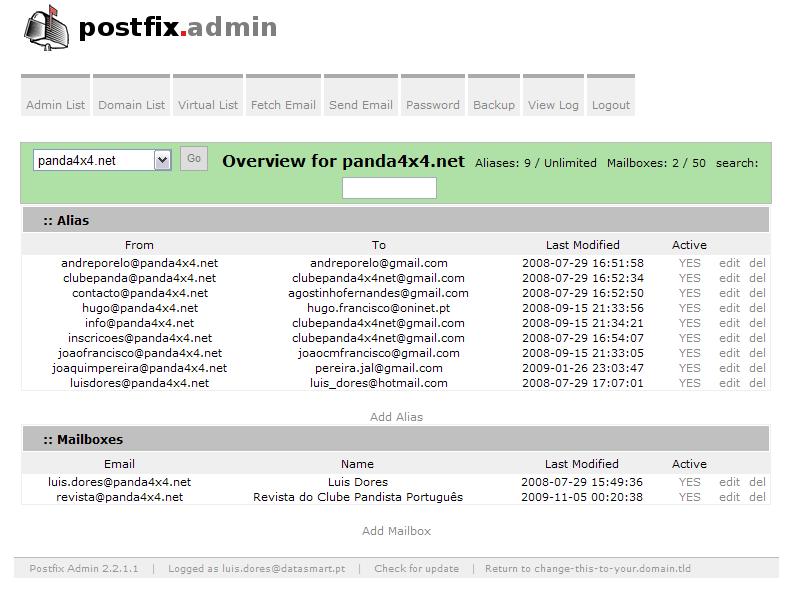Viewport: 797px width, 594px height.
Task: Click the Go button
Action: [194, 159]
